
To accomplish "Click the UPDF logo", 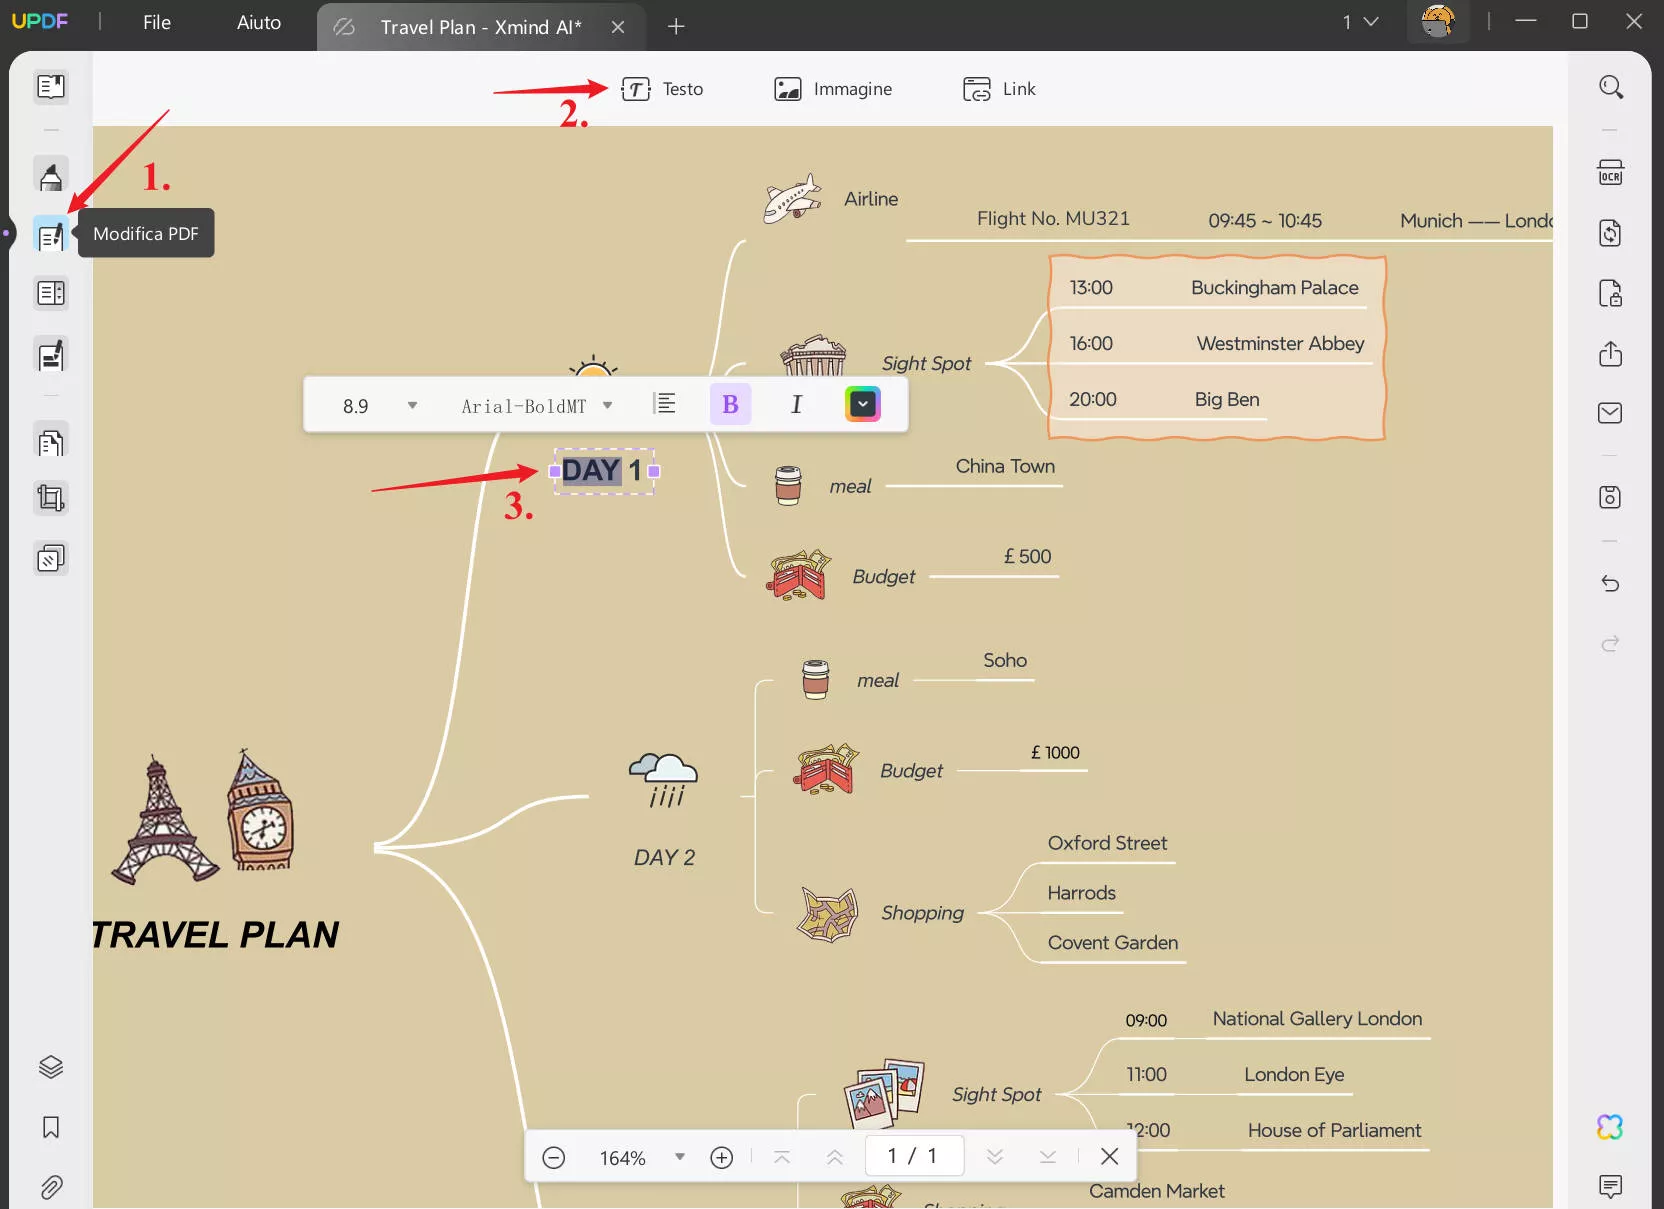I will (40, 21).
